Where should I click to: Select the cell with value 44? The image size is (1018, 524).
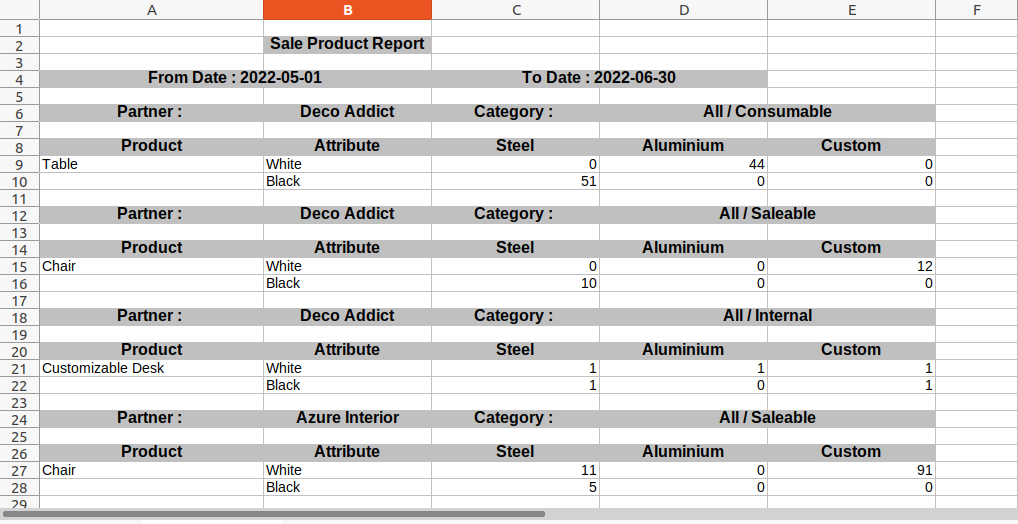684,164
